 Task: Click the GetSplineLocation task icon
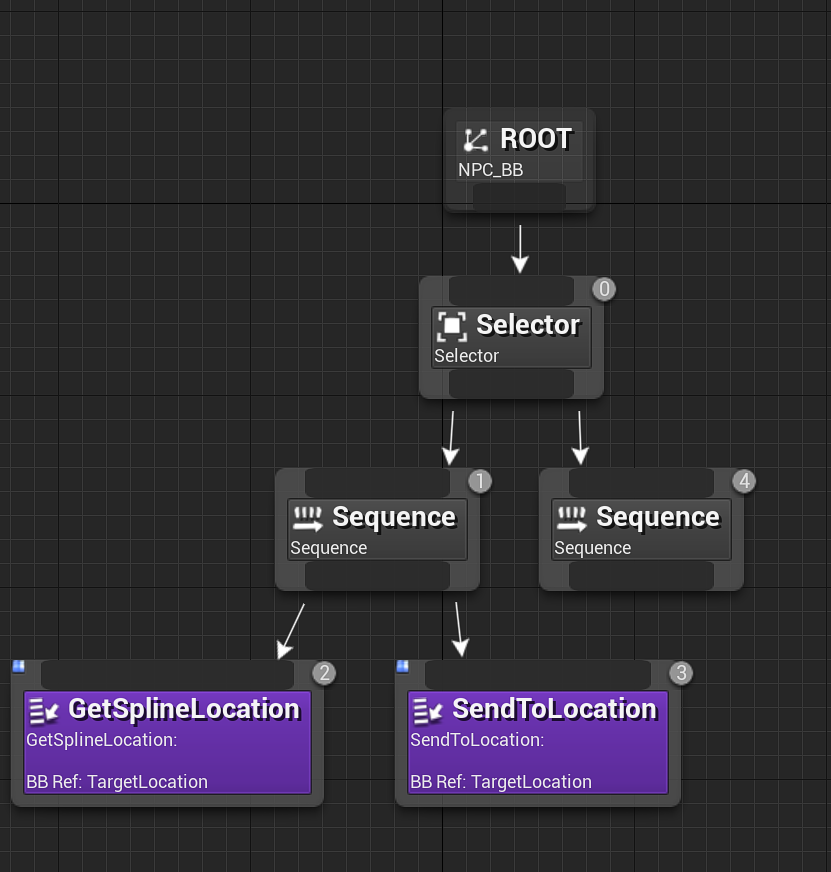tap(44, 710)
